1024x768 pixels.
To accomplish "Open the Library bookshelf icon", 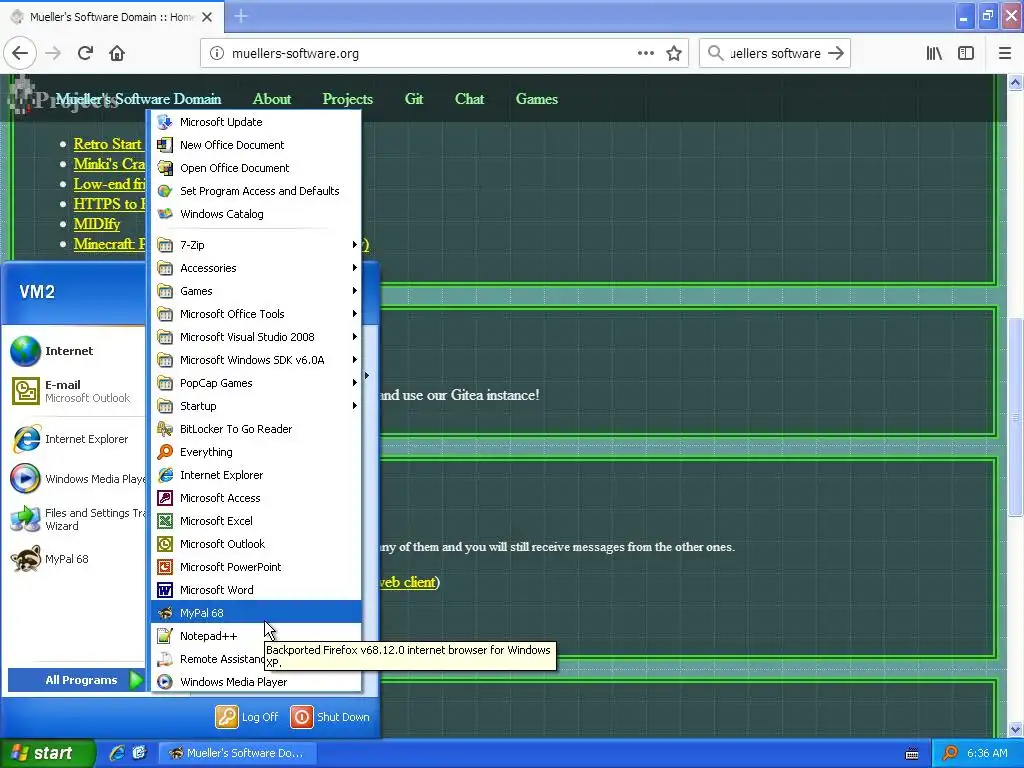I will coord(934,54).
